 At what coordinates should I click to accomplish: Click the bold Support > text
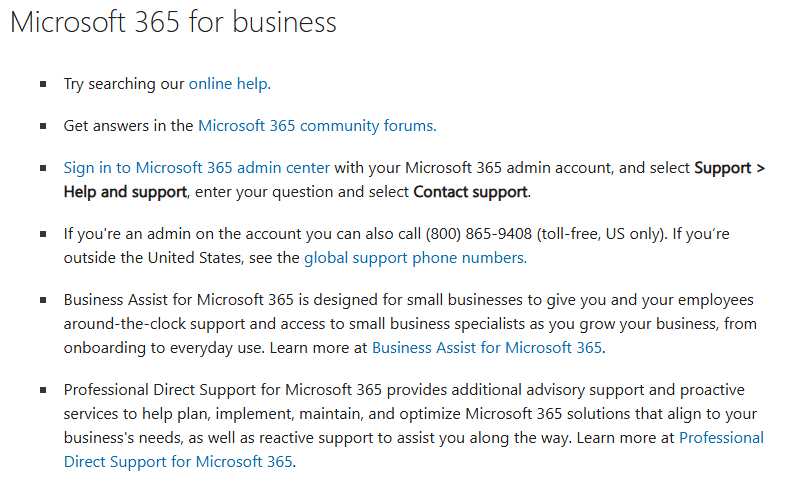click(730, 167)
